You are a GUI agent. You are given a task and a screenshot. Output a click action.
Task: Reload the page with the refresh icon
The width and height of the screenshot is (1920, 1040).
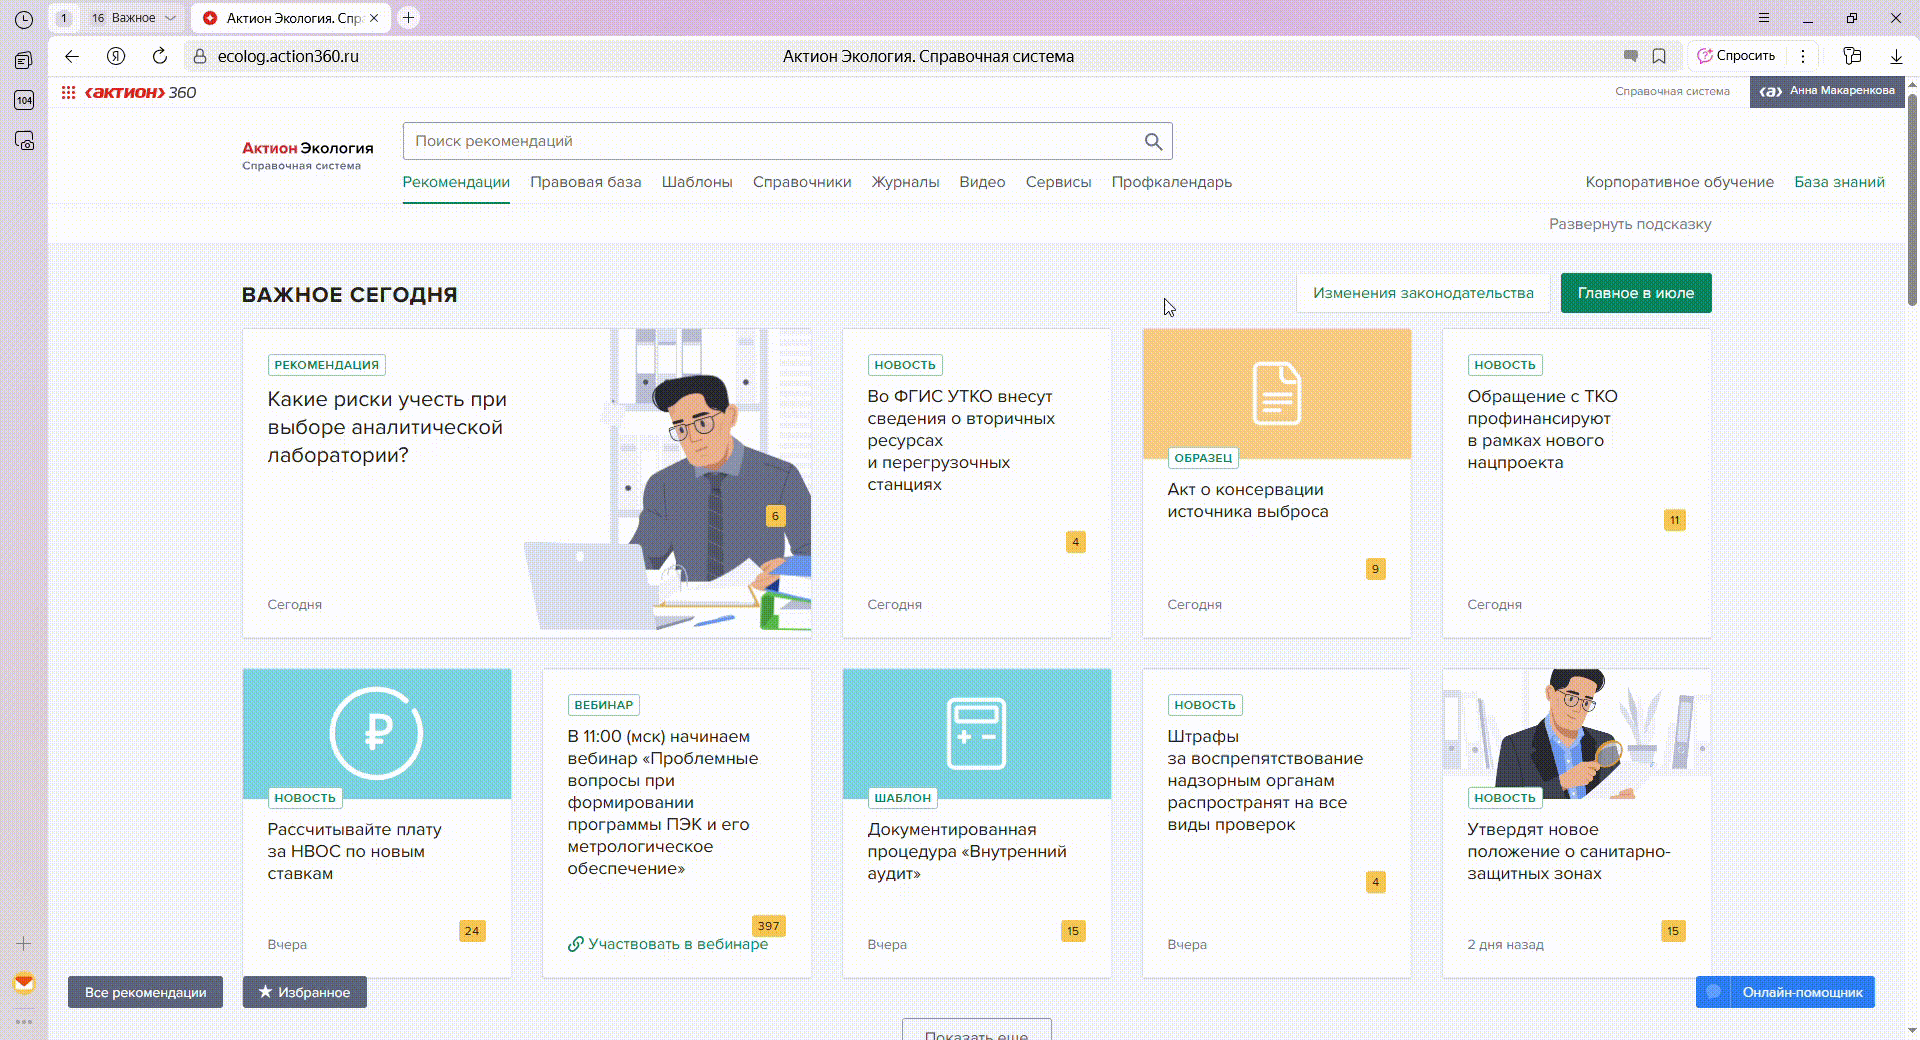pyautogui.click(x=160, y=56)
